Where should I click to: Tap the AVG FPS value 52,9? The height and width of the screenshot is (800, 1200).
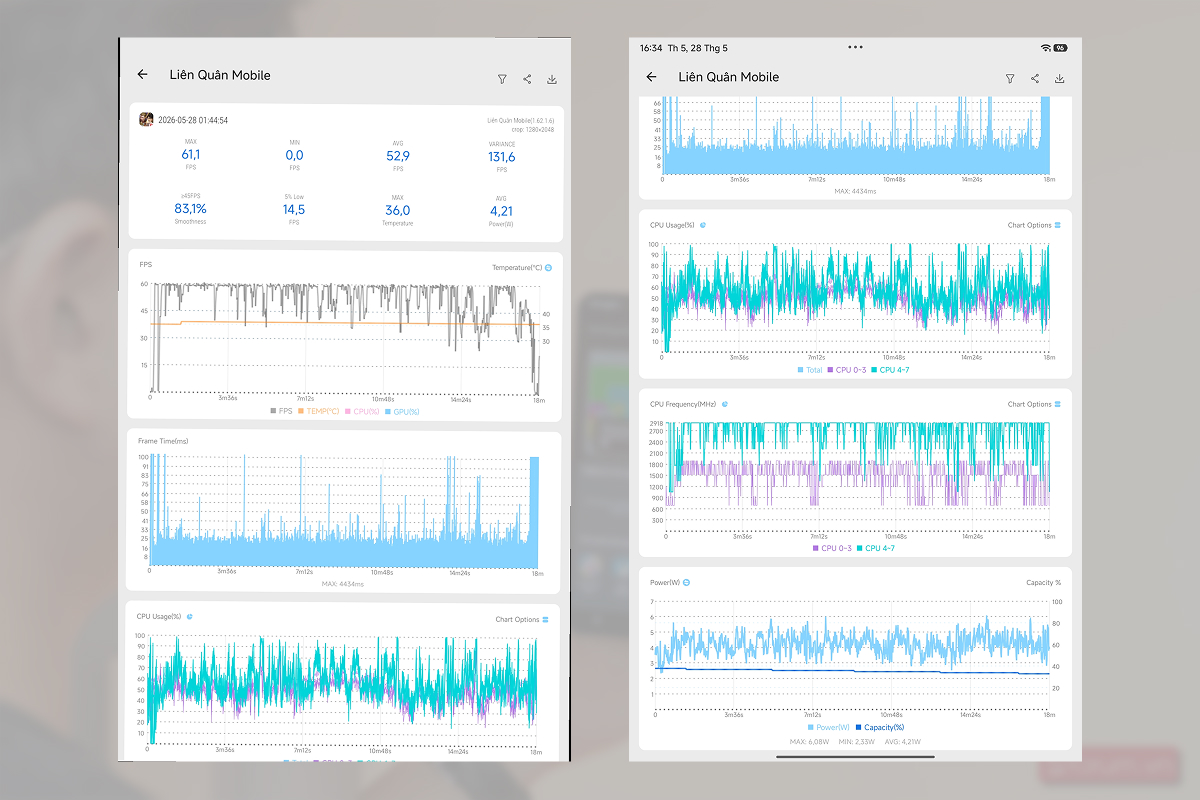coord(398,155)
